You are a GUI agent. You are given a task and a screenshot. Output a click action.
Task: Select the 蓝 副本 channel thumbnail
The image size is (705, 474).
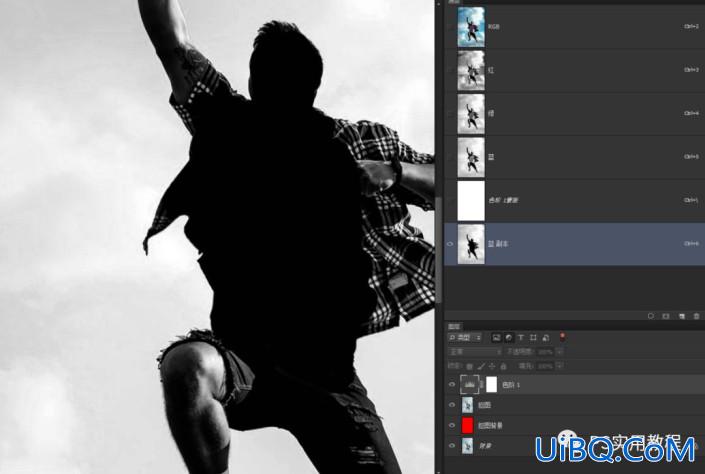[x=471, y=244]
